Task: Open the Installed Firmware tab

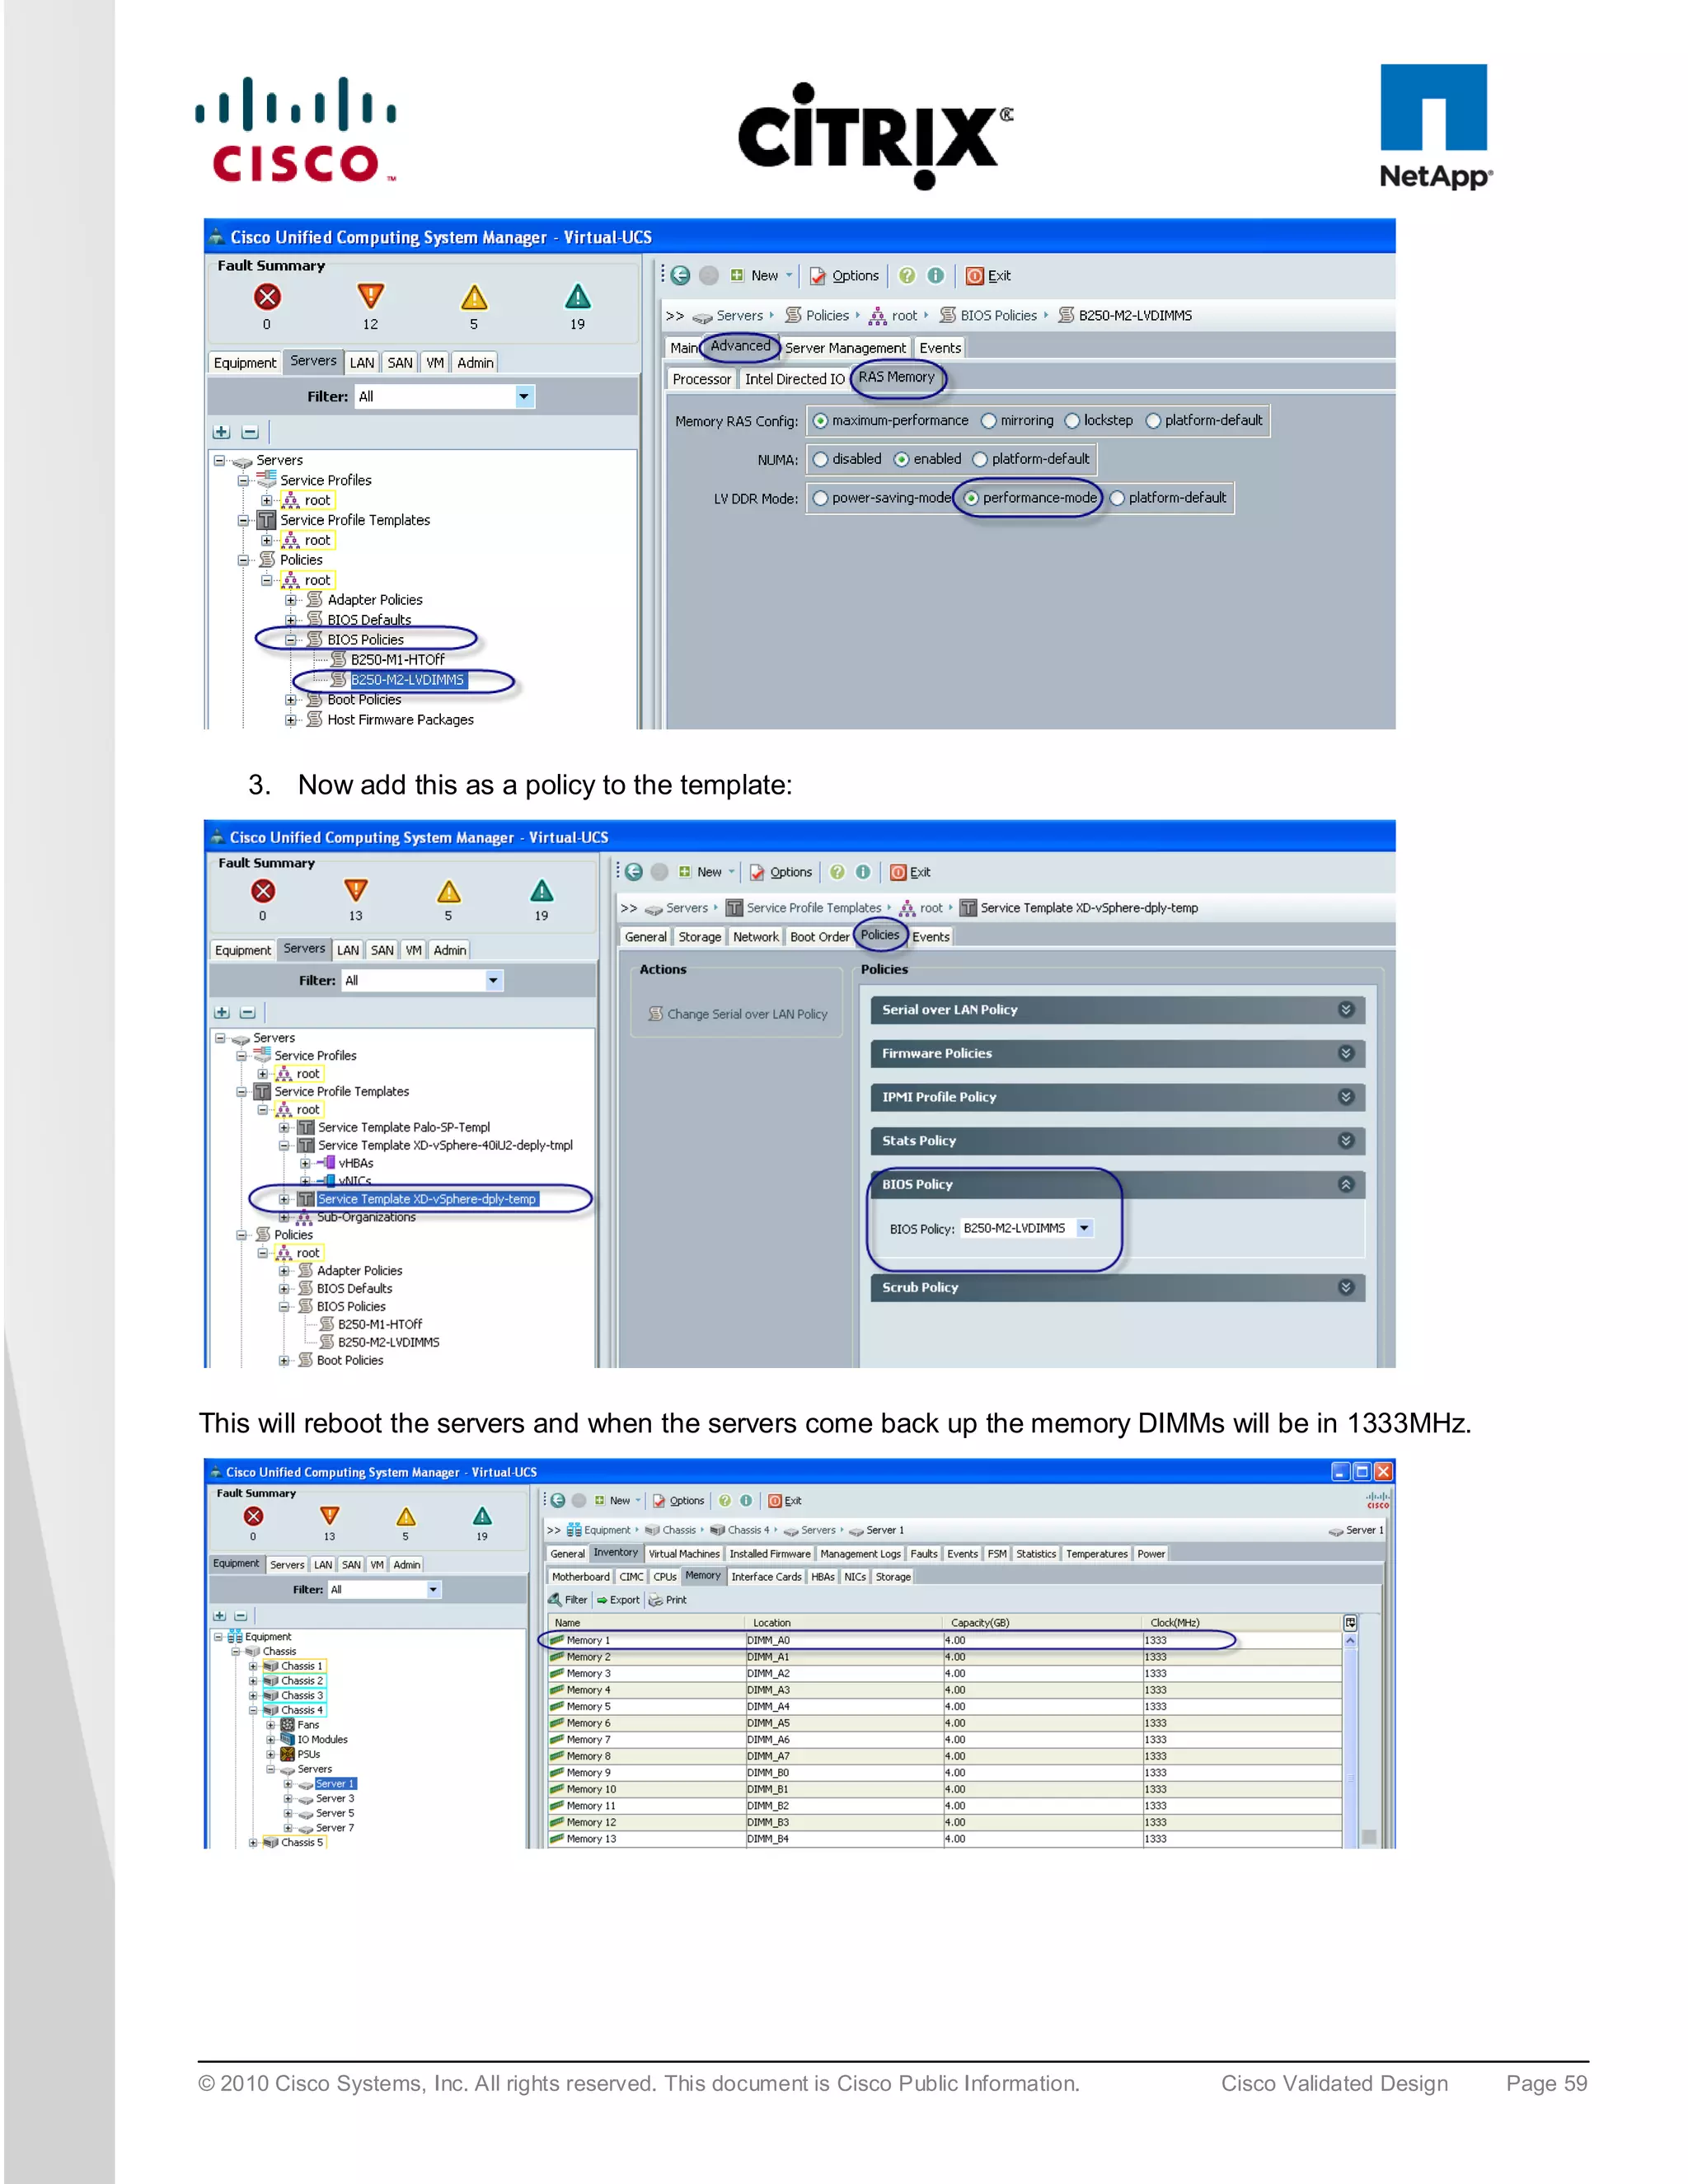Action: click(x=770, y=1554)
